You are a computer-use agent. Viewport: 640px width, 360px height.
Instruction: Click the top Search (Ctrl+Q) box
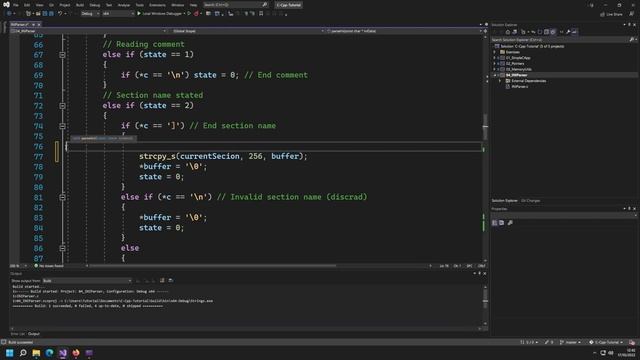(x=236, y=5)
